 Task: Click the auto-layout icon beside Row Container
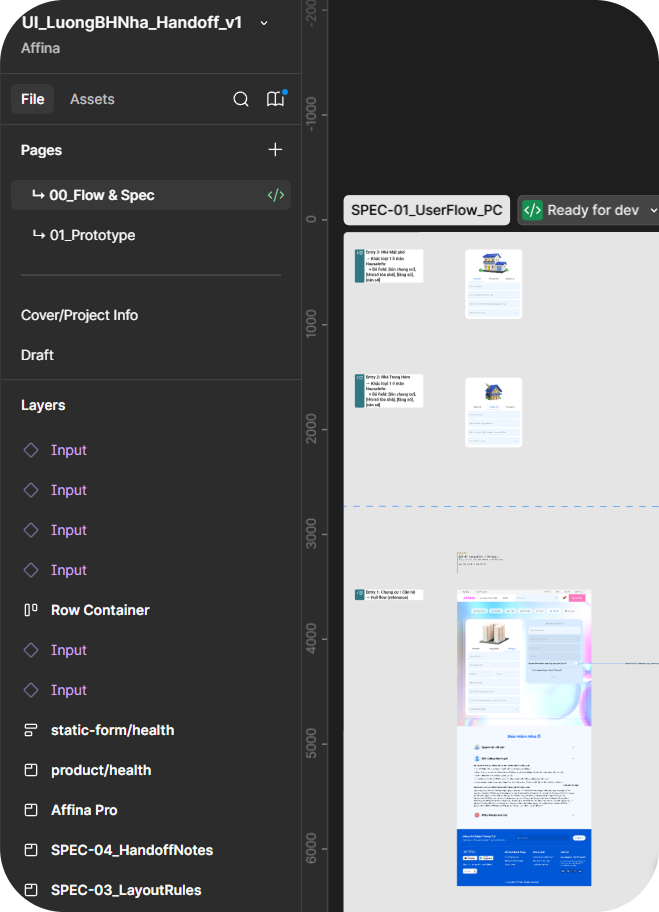pyautogui.click(x=31, y=610)
